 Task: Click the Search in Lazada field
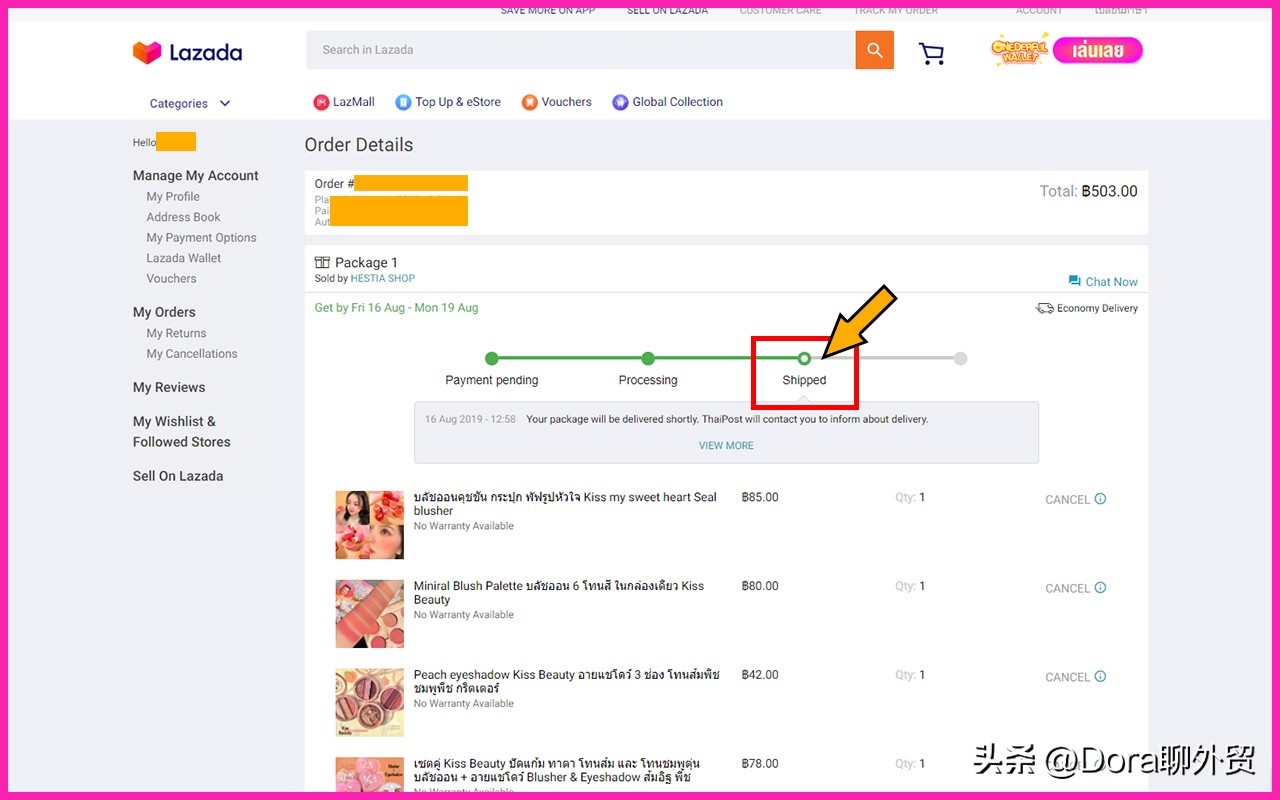[x=580, y=50]
